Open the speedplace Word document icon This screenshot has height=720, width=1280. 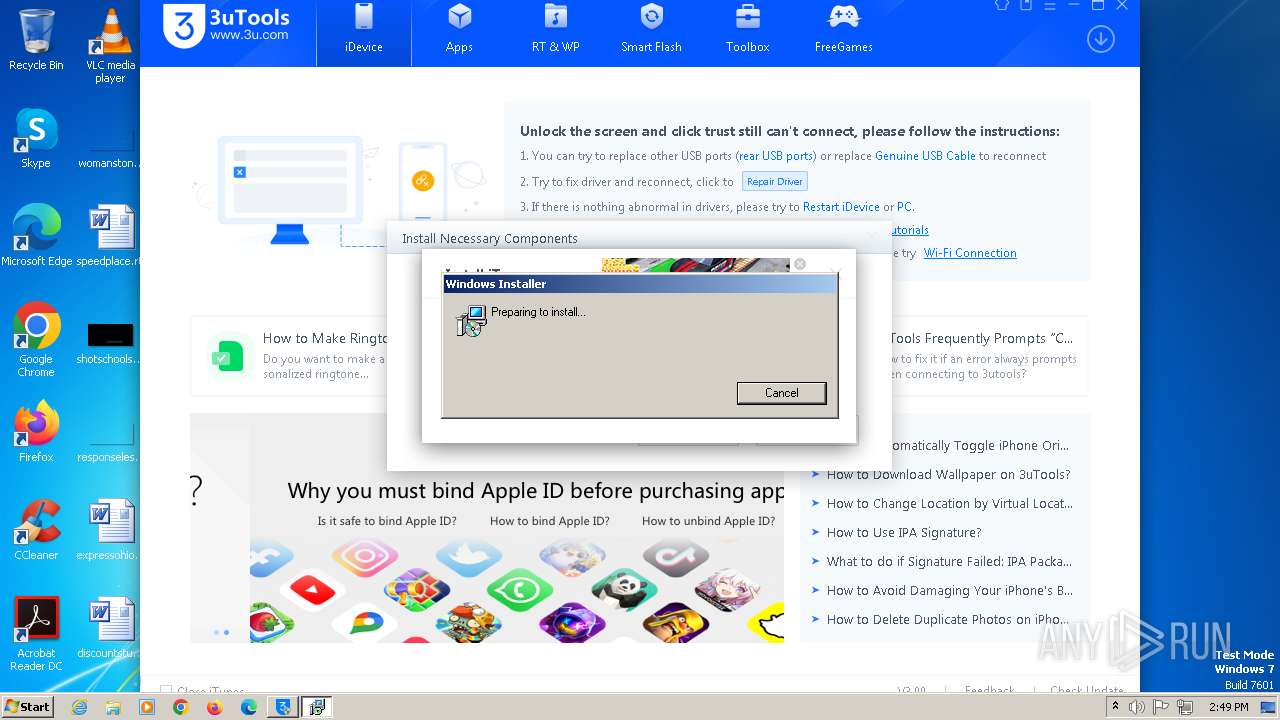click(x=110, y=236)
